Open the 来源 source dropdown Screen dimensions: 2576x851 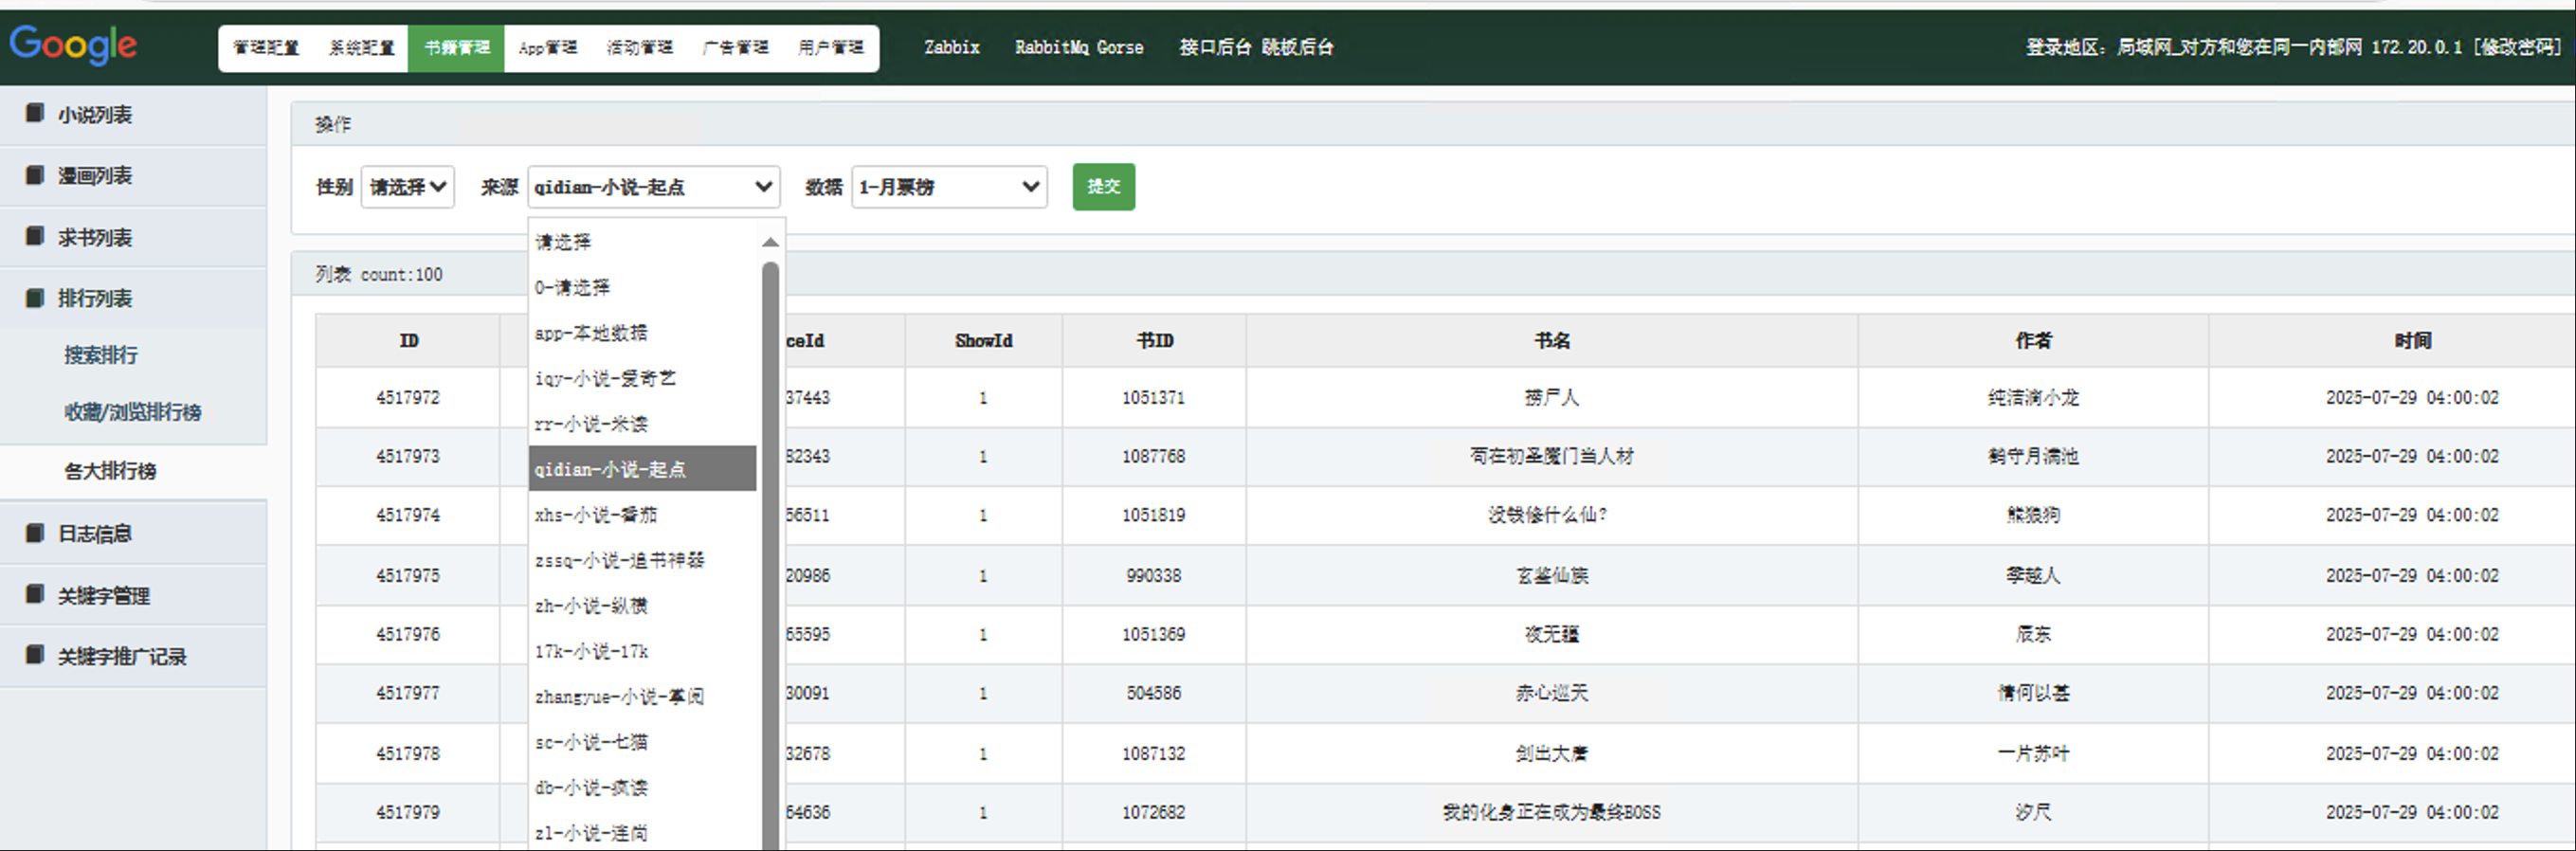pyautogui.click(x=653, y=187)
